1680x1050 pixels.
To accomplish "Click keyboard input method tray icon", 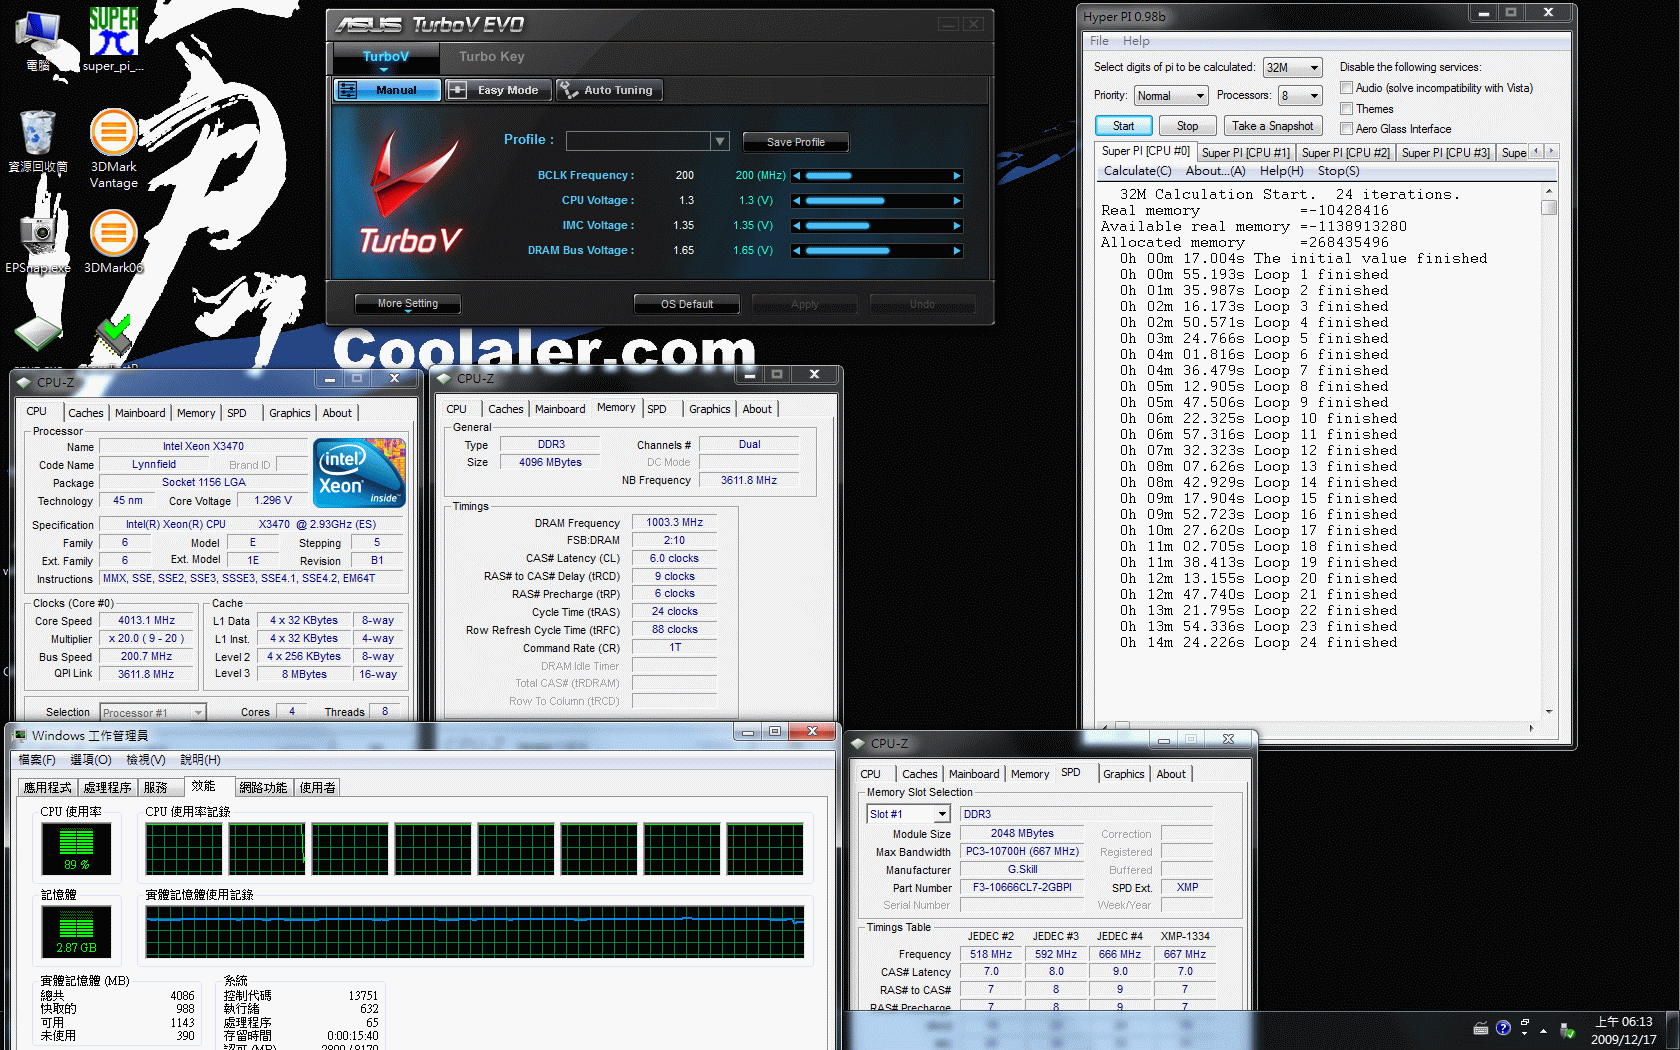I will point(1481,1028).
